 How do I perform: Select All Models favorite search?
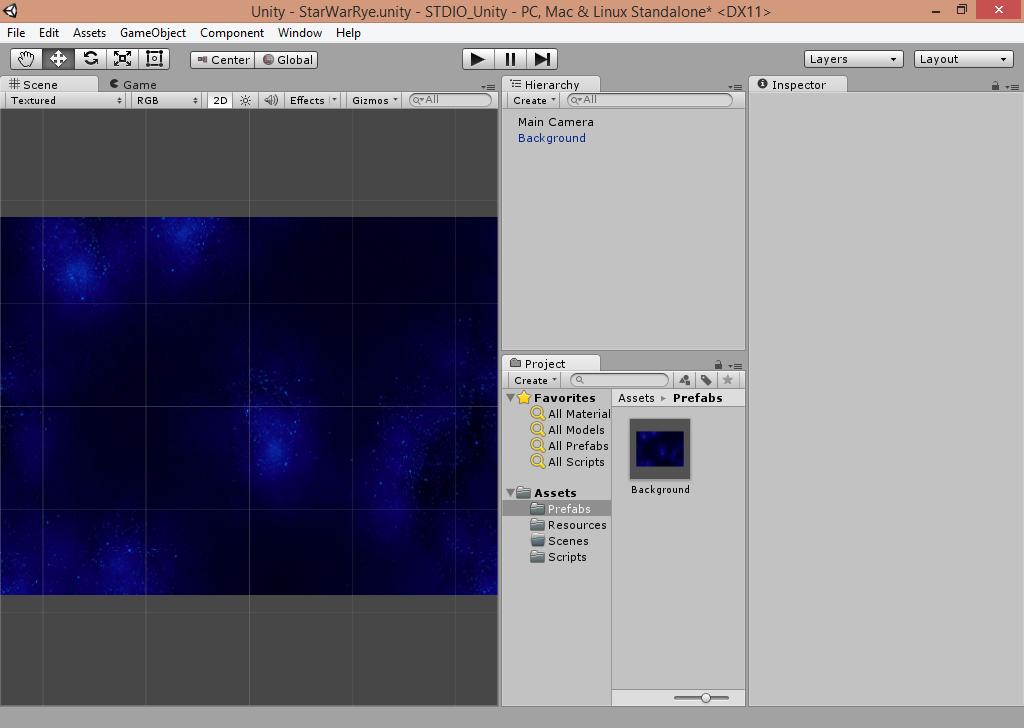(568, 430)
